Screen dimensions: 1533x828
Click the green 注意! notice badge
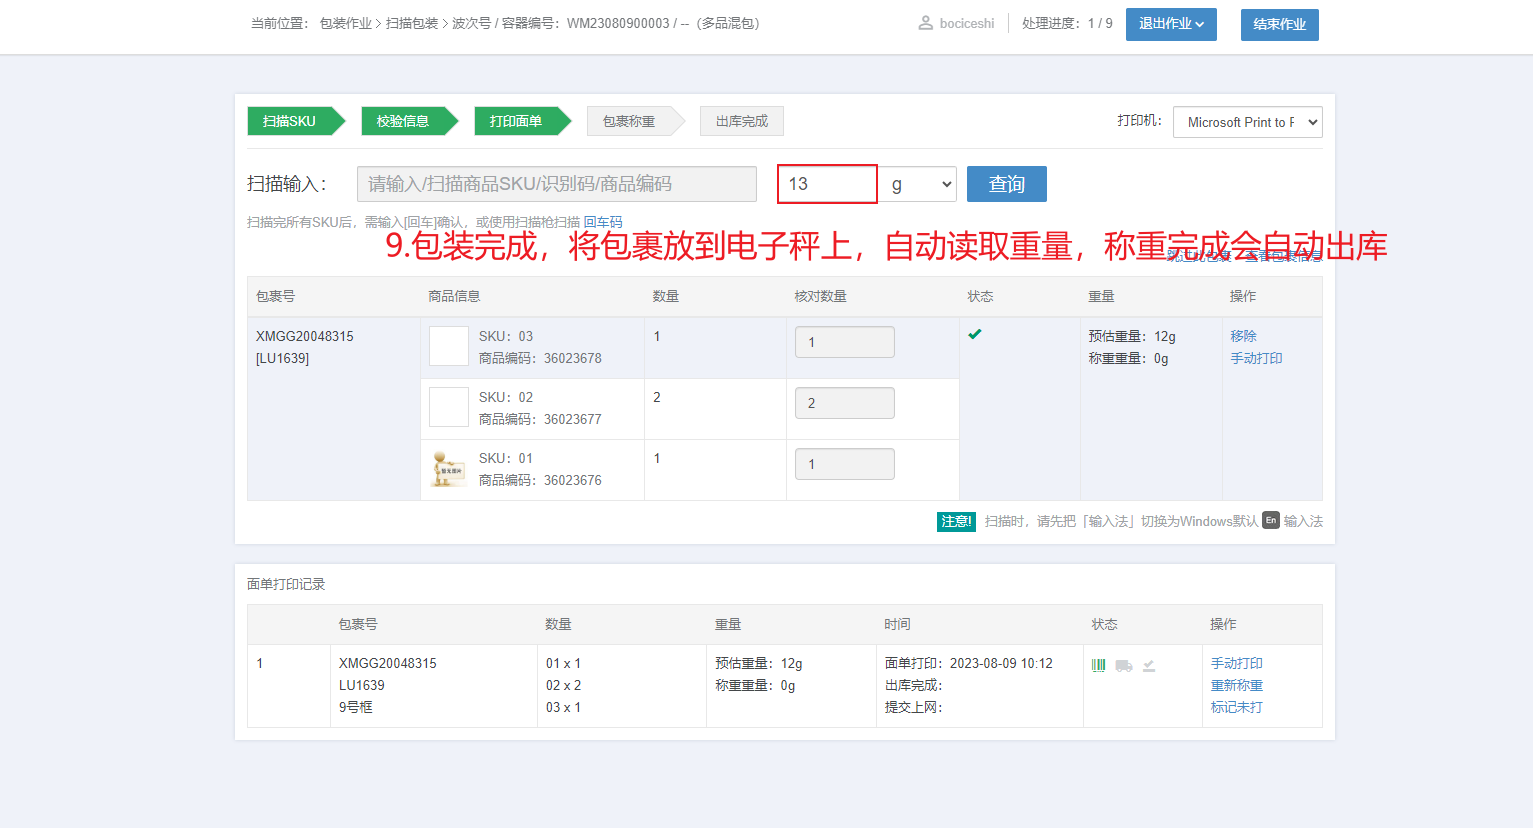coord(956,521)
